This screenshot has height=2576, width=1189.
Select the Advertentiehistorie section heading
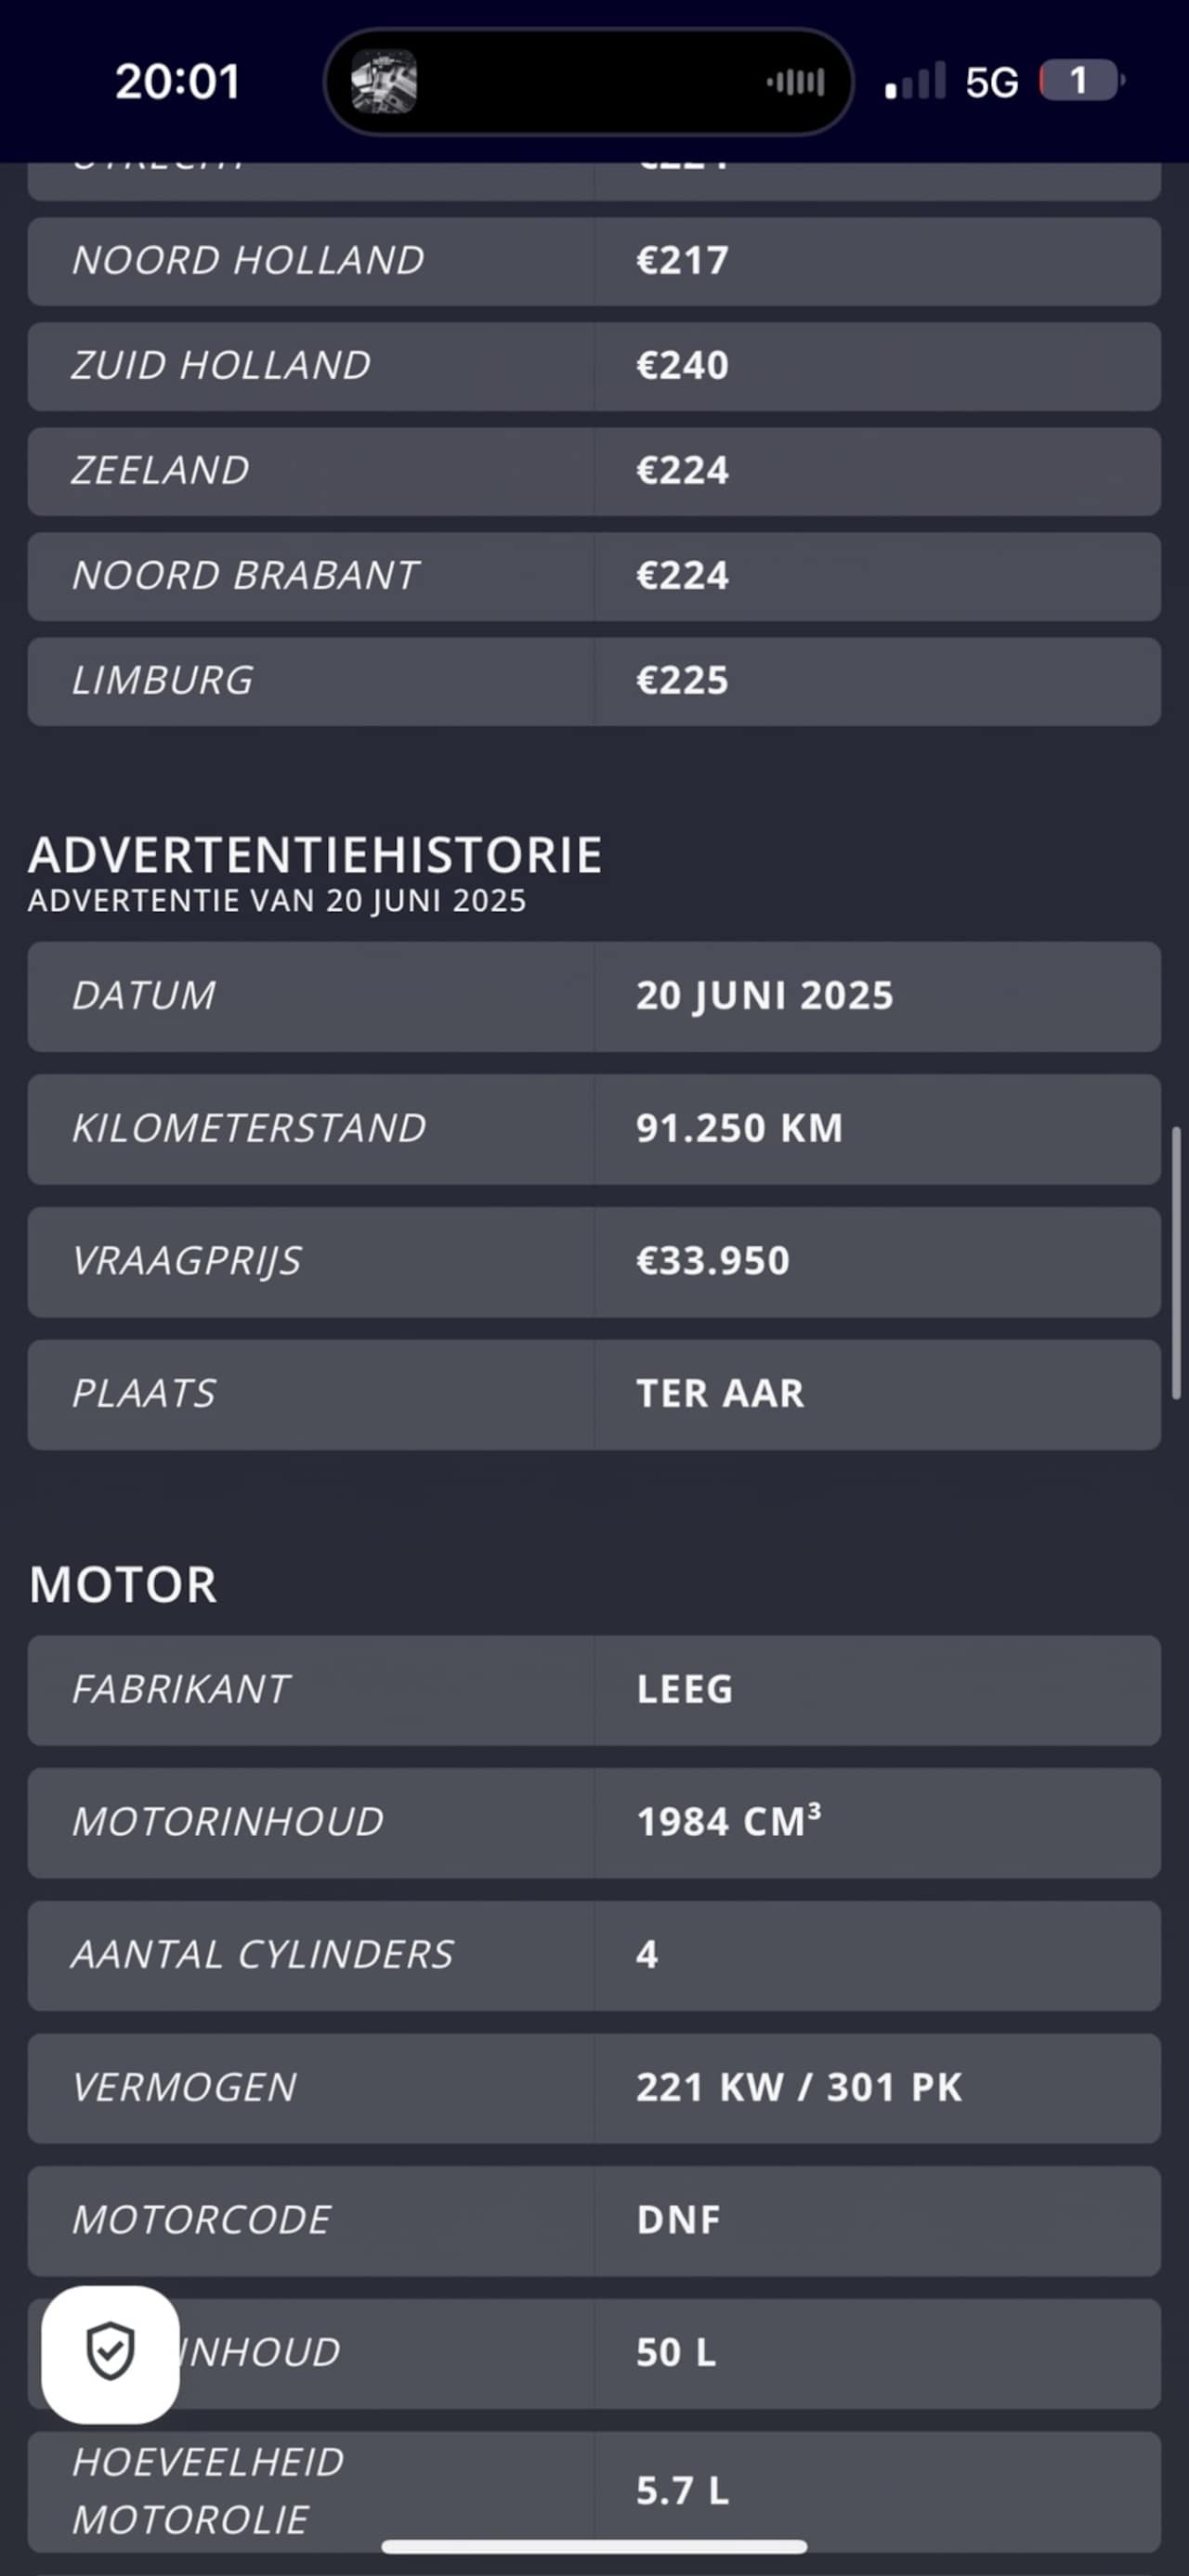point(315,856)
